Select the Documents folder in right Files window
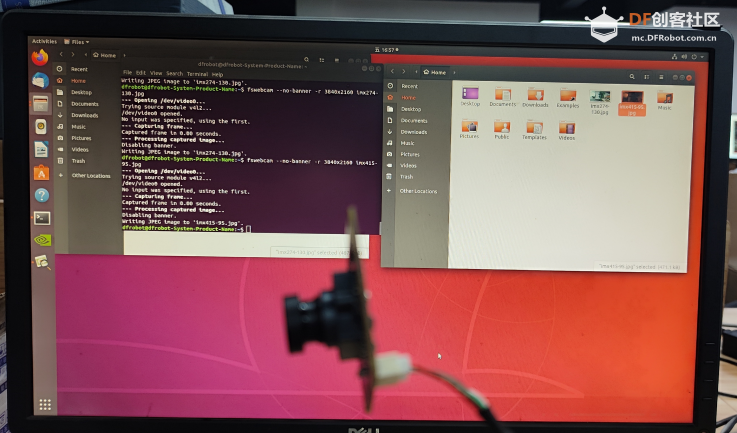The height and width of the screenshot is (433, 737). 502,97
